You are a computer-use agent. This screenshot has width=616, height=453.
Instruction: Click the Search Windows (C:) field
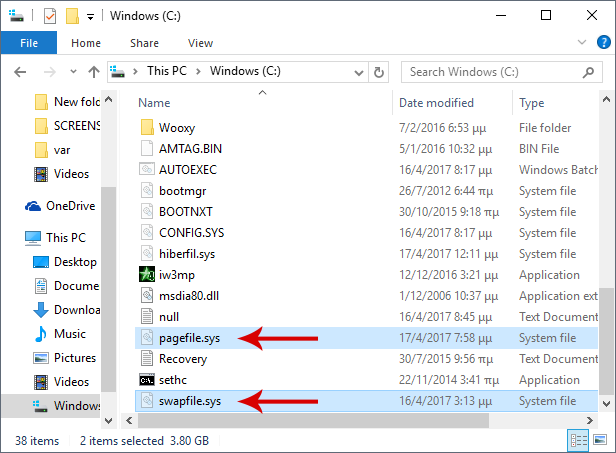(x=501, y=72)
